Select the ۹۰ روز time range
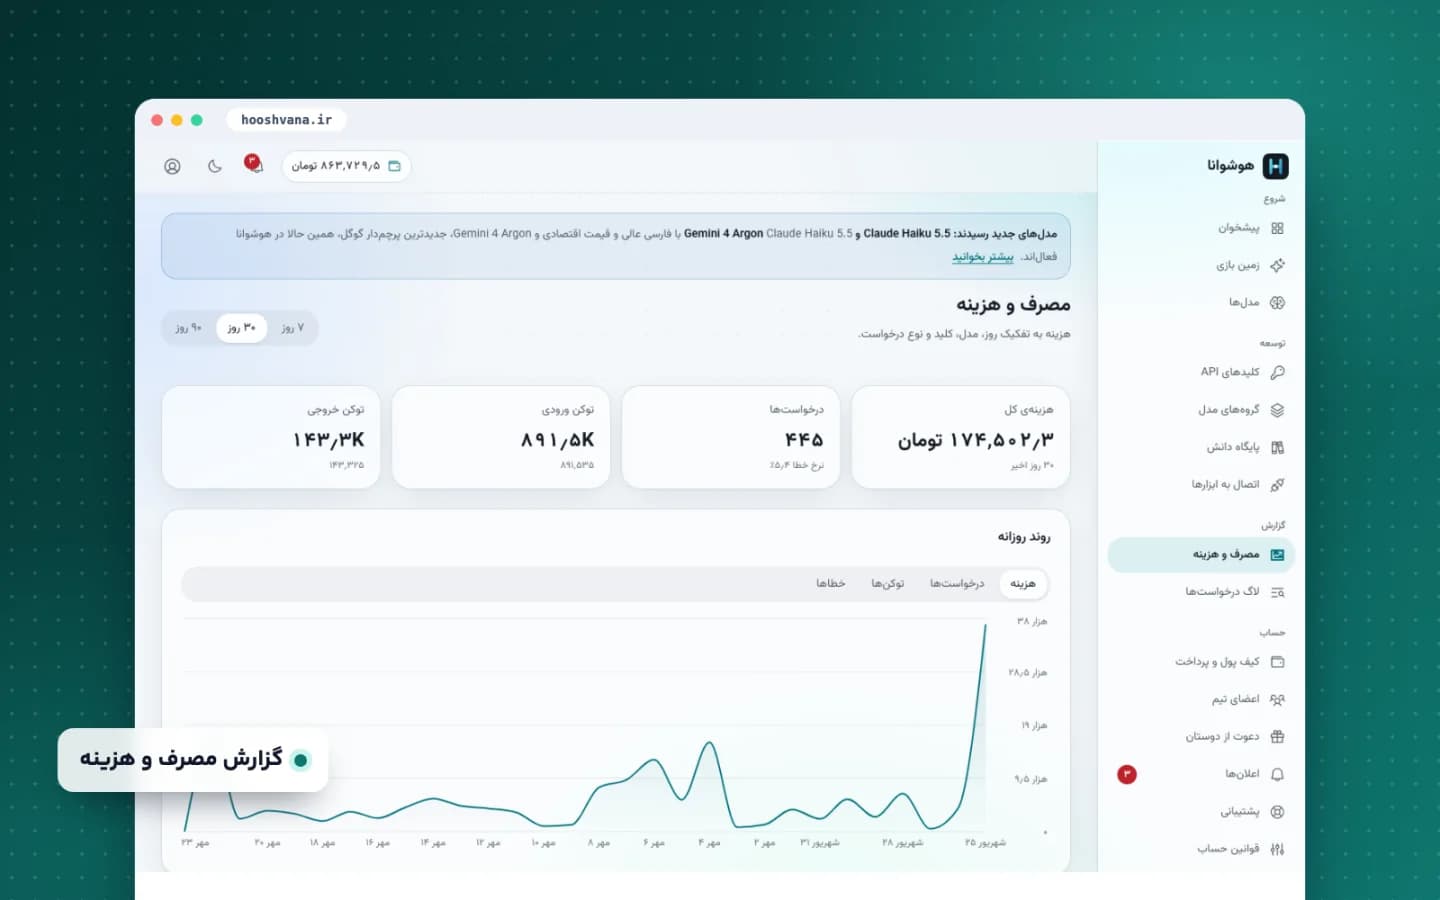1440x900 pixels. [189, 328]
